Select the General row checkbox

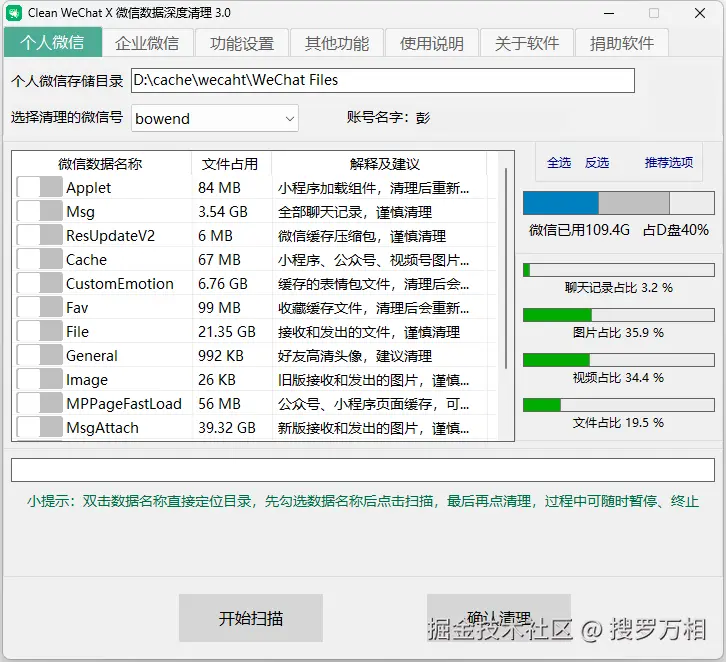click(x=39, y=356)
